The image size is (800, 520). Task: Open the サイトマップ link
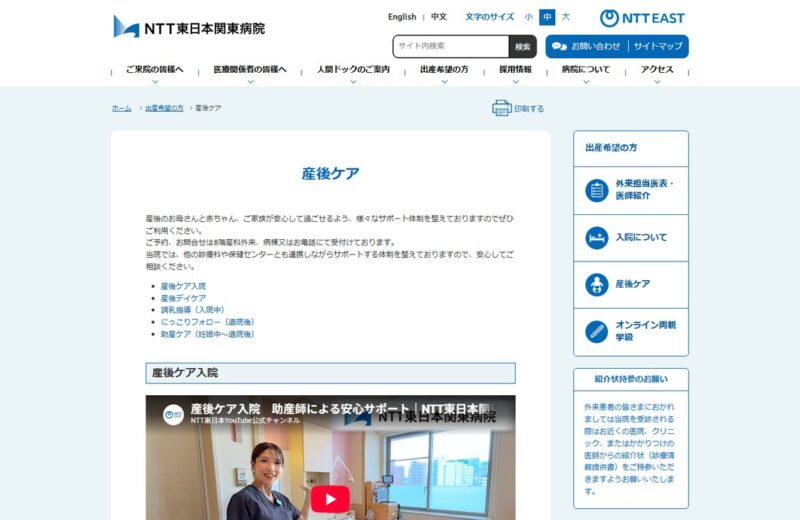click(x=658, y=46)
